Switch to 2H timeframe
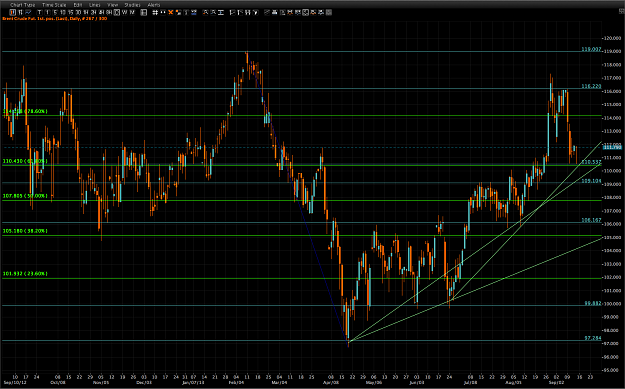Image resolution: width=625 pixels, height=389 pixels. tap(93, 12)
